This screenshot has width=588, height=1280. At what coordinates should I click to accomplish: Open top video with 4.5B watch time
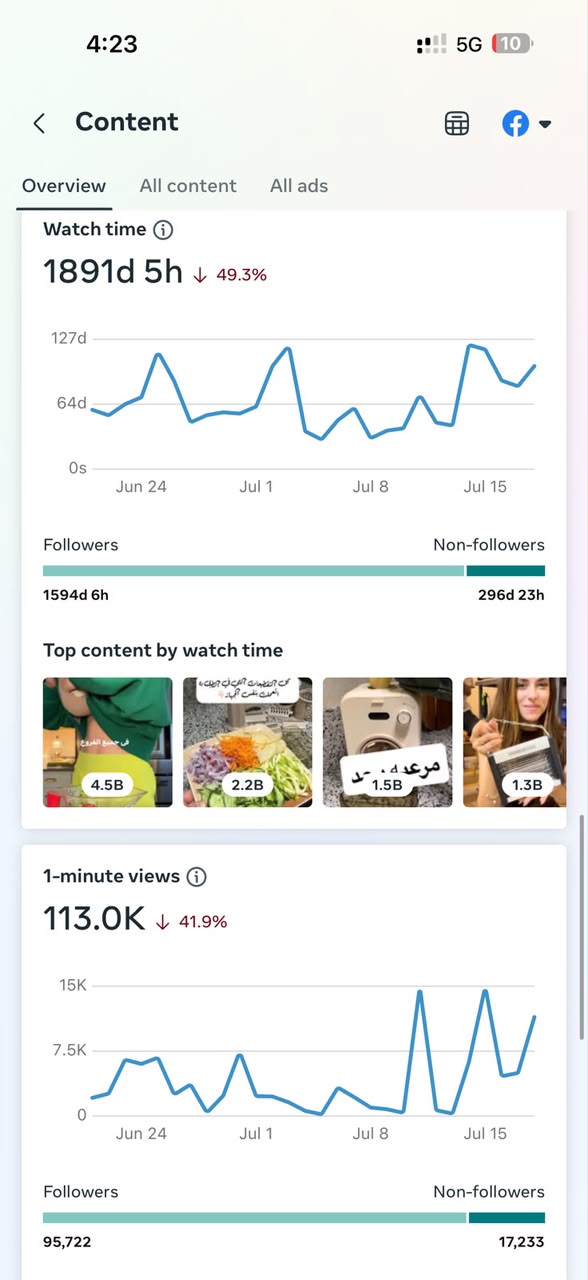click(x=108, y=742)
